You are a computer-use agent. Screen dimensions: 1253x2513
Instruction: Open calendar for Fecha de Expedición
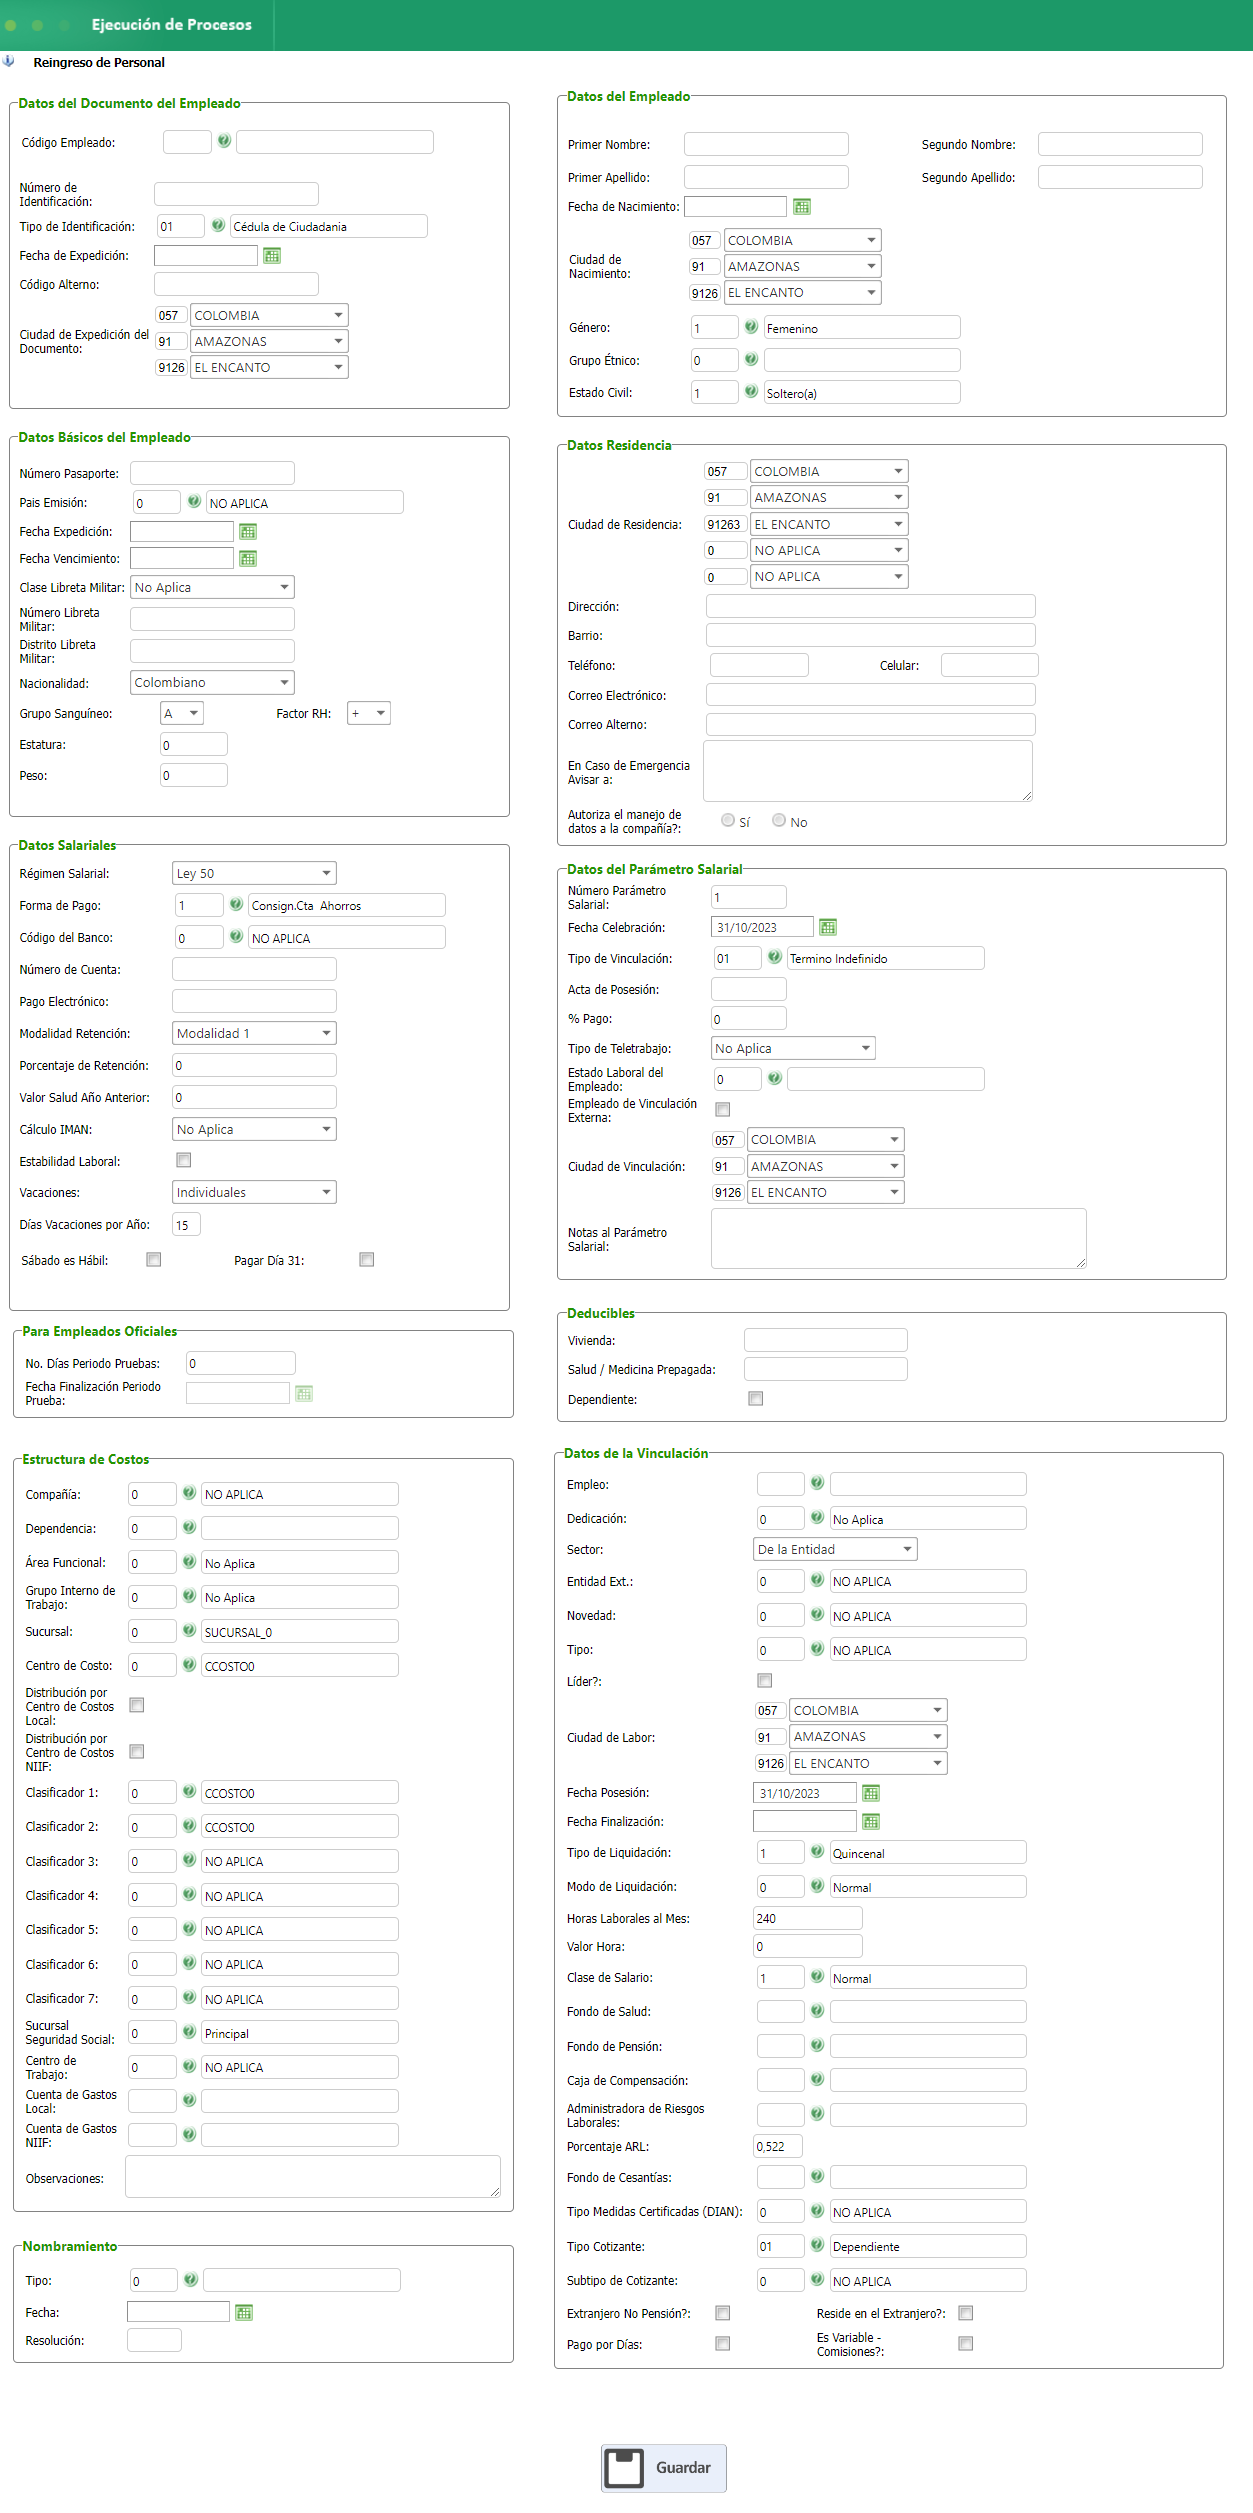[x=272, y=256]
